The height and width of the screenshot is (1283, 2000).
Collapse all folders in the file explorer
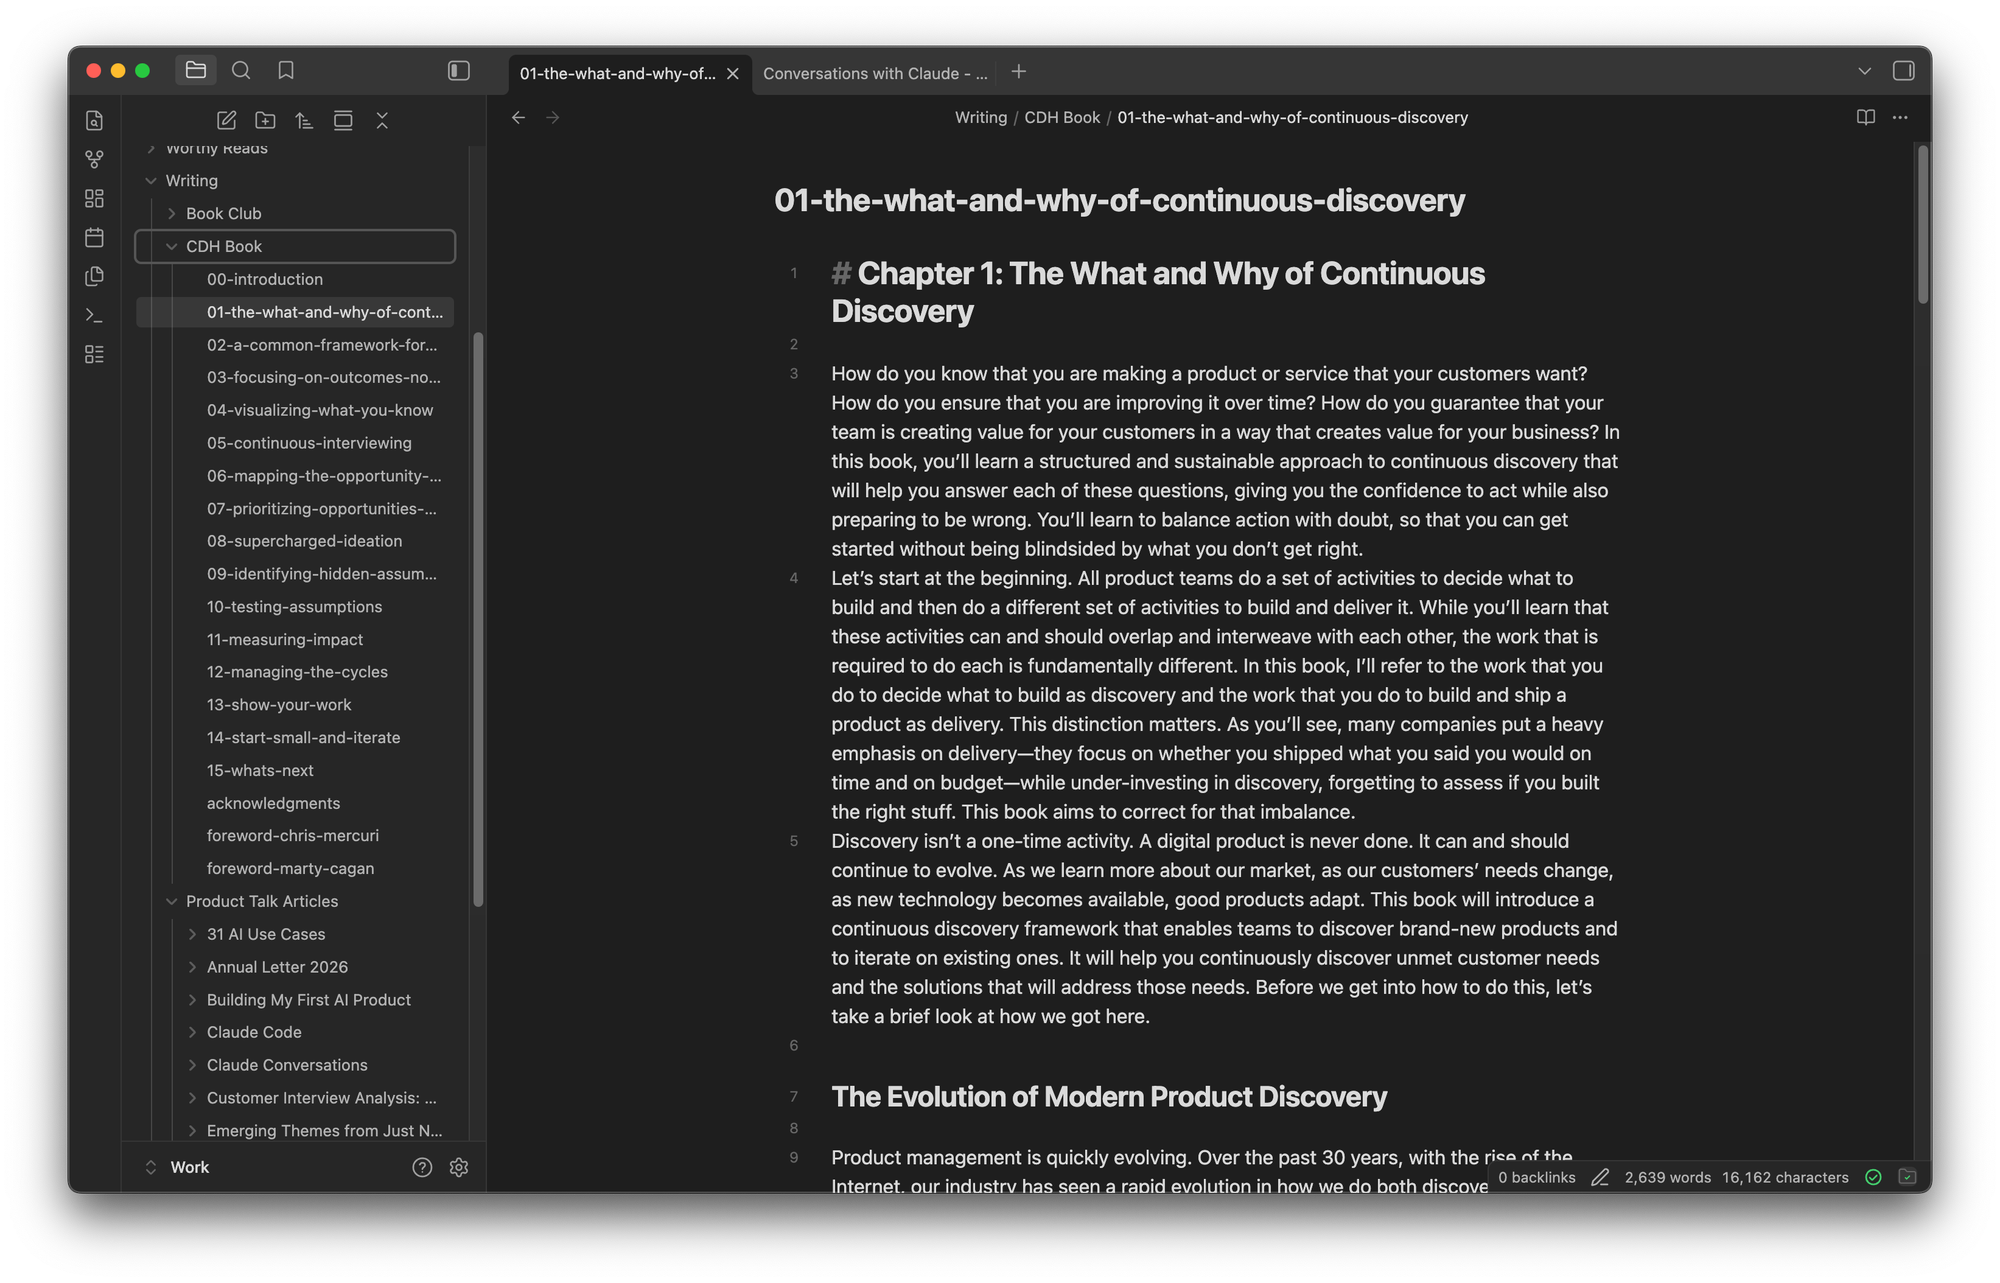[x=382, y=120]
